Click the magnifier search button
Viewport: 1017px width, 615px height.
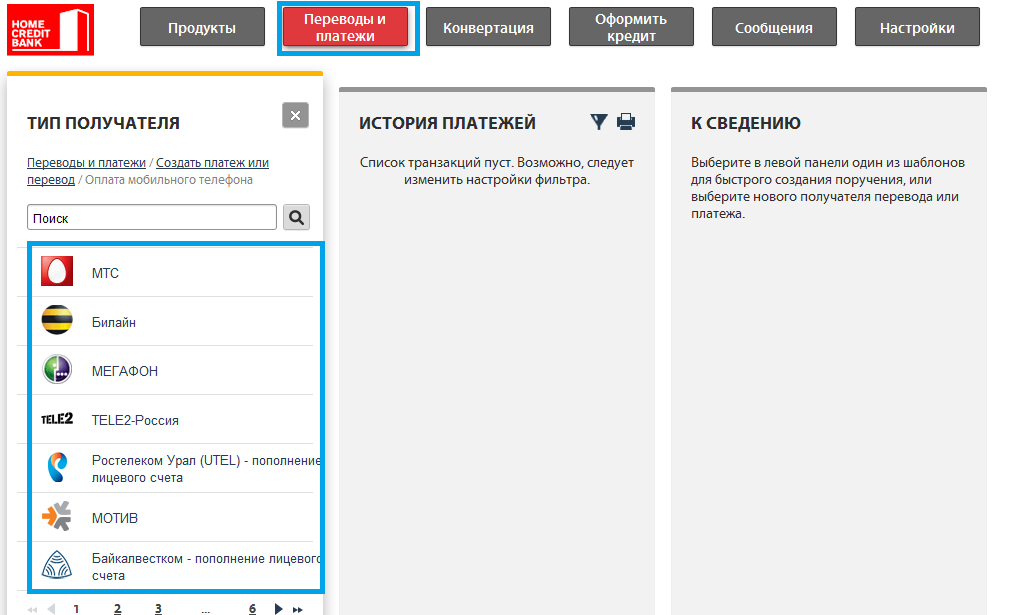296,217
